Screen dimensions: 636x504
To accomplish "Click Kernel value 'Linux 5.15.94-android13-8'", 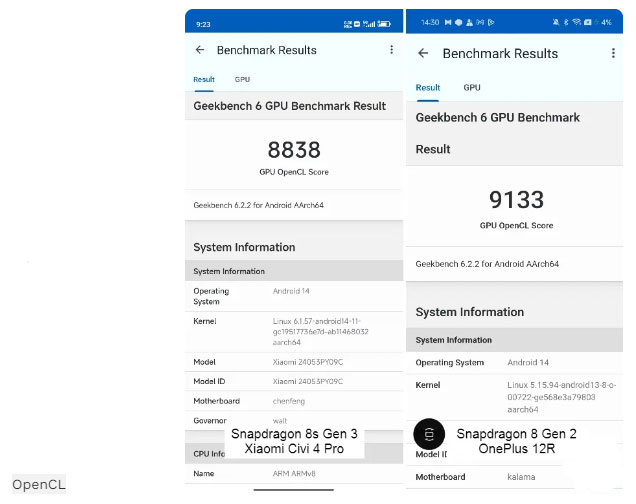I will 561,397.
